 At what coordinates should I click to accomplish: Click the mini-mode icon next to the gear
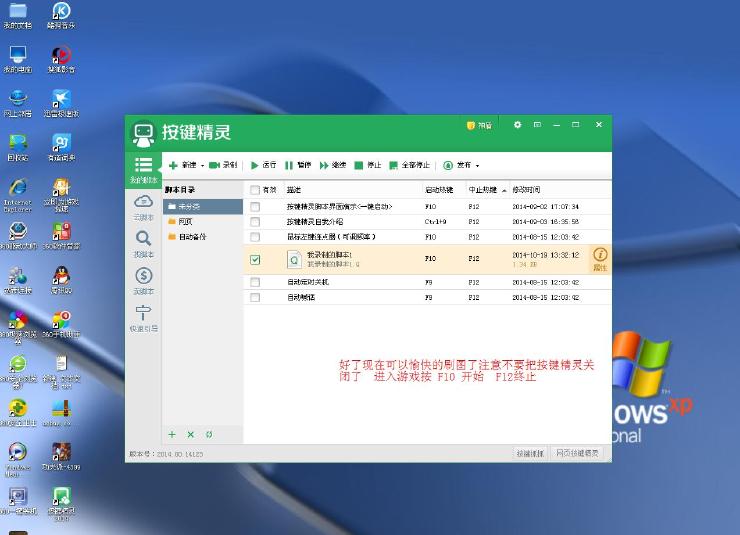(537, 125)
